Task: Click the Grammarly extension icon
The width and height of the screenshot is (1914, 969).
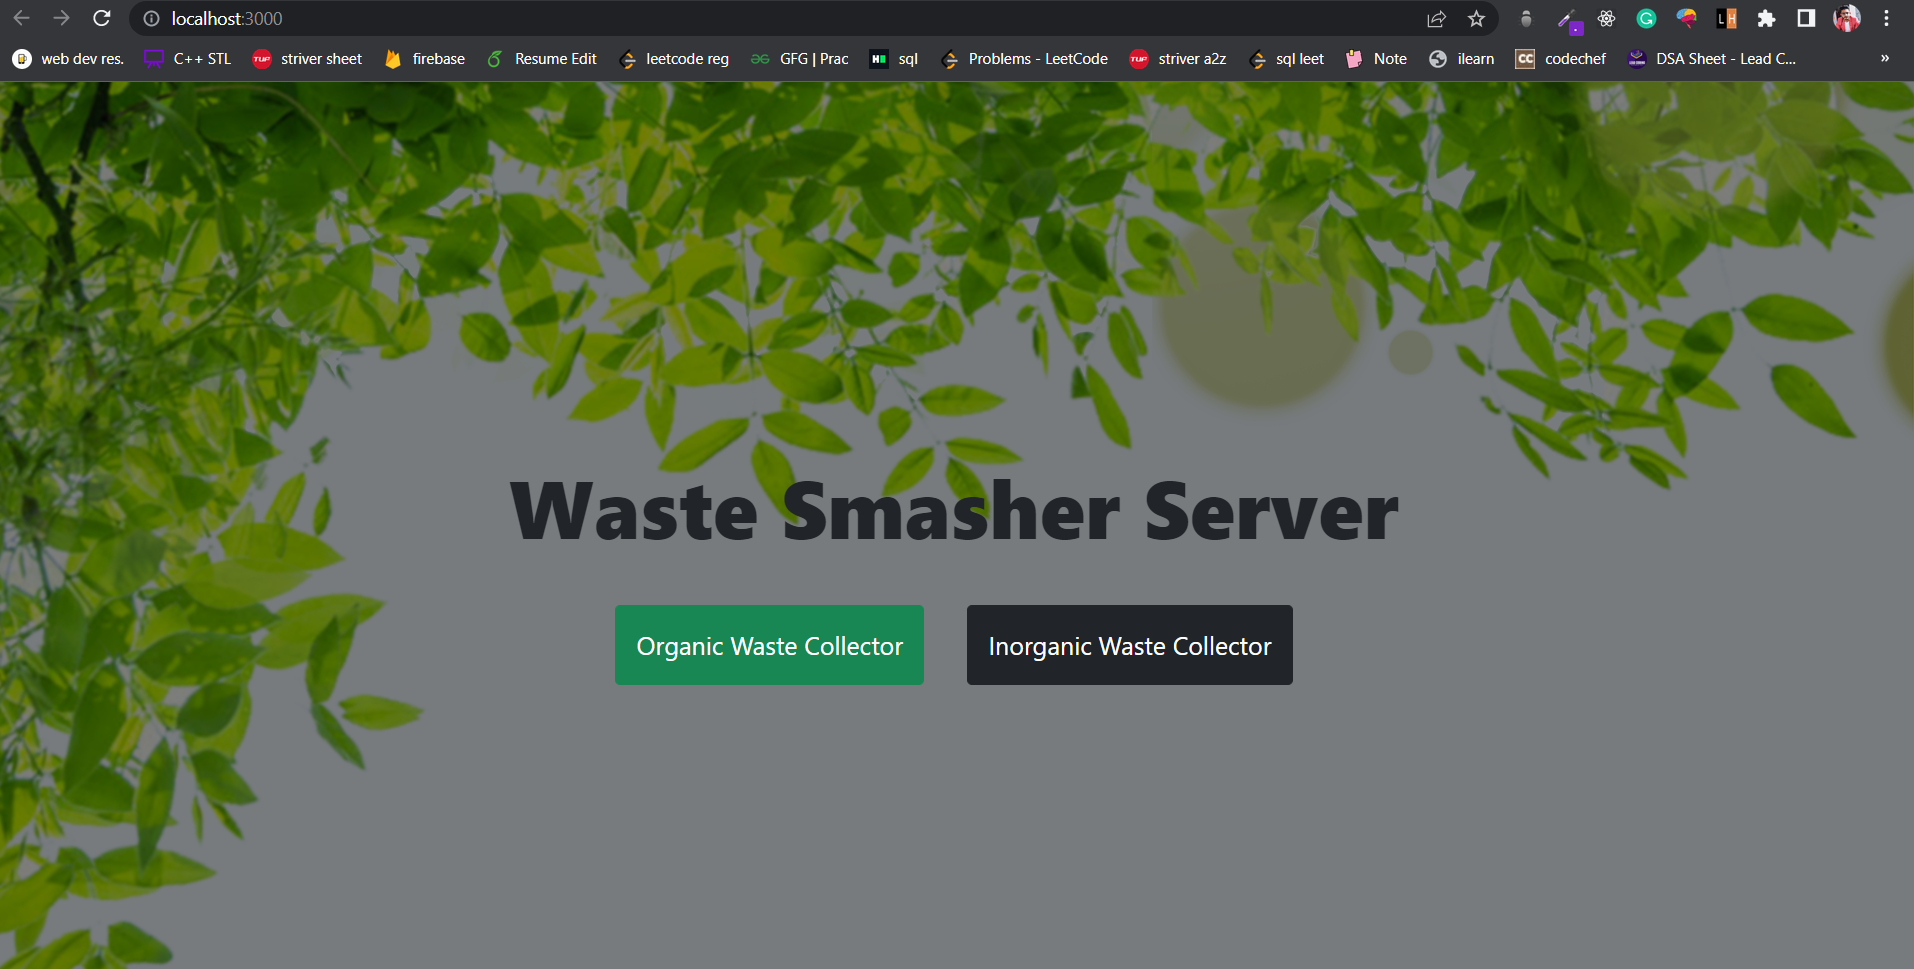Action: pos(1646,18)
